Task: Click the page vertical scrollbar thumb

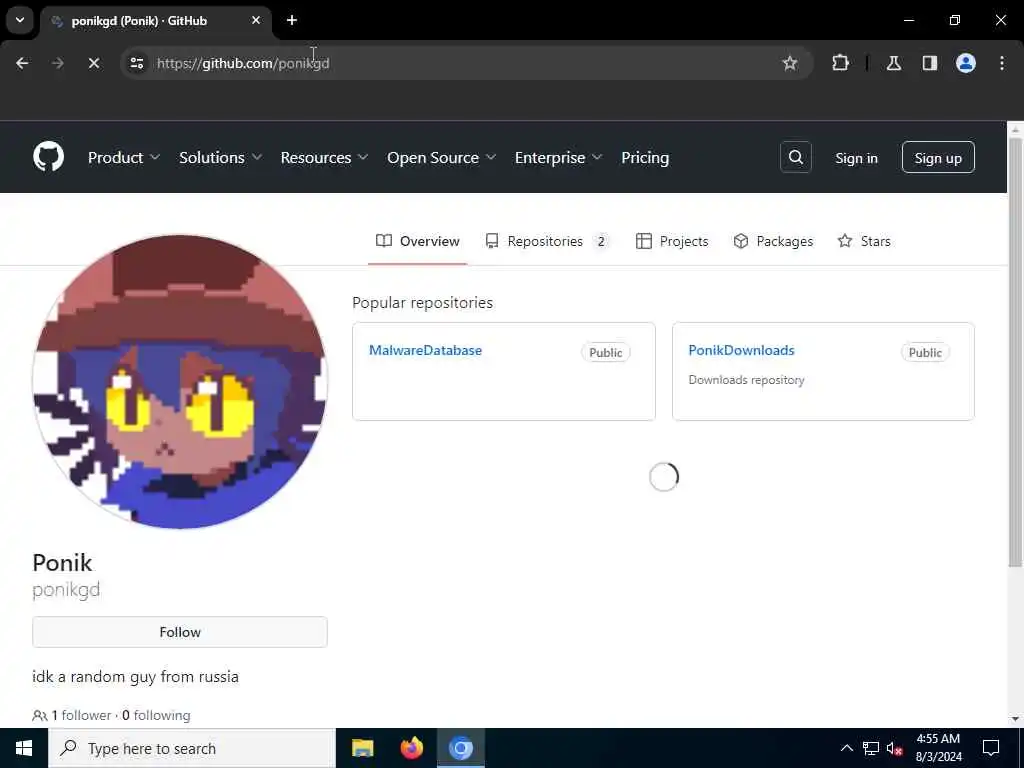Action: (x=1015, y=353)
